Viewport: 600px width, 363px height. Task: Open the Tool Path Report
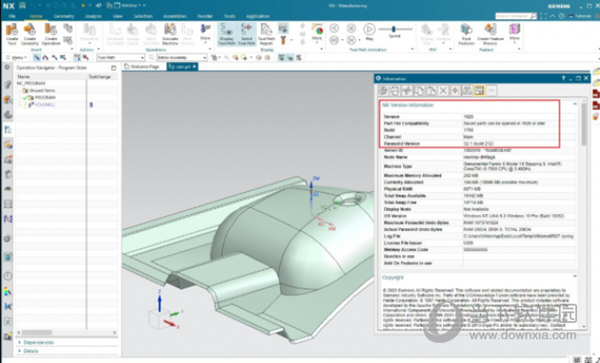point(266,34)
